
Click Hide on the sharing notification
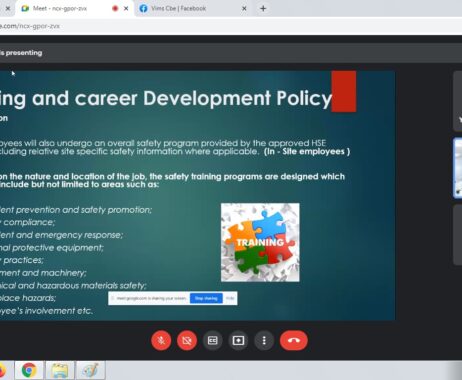click(x=230, y=298)
